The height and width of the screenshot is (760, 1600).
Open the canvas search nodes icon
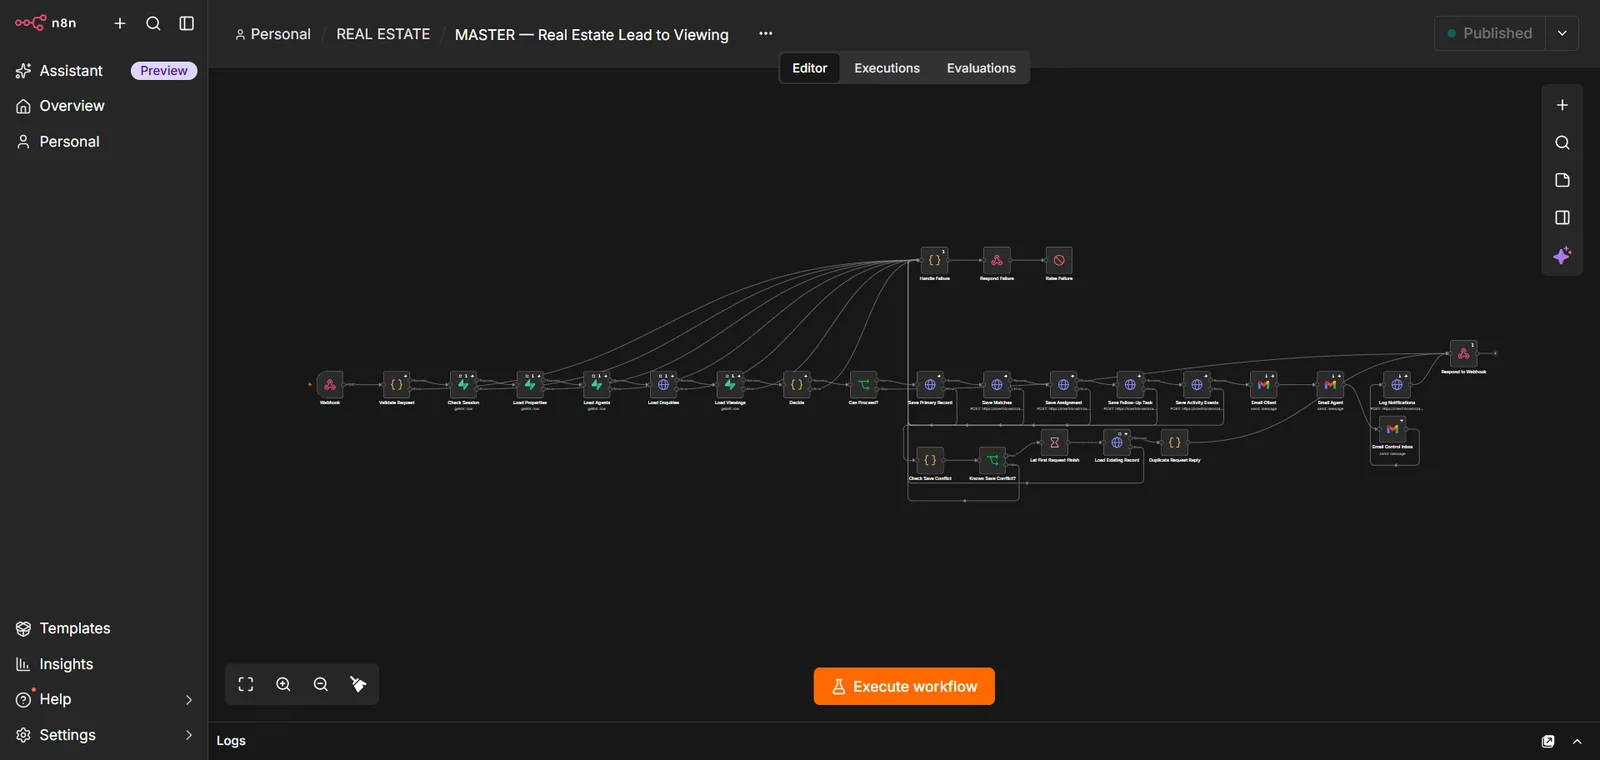coord(1562,143)
